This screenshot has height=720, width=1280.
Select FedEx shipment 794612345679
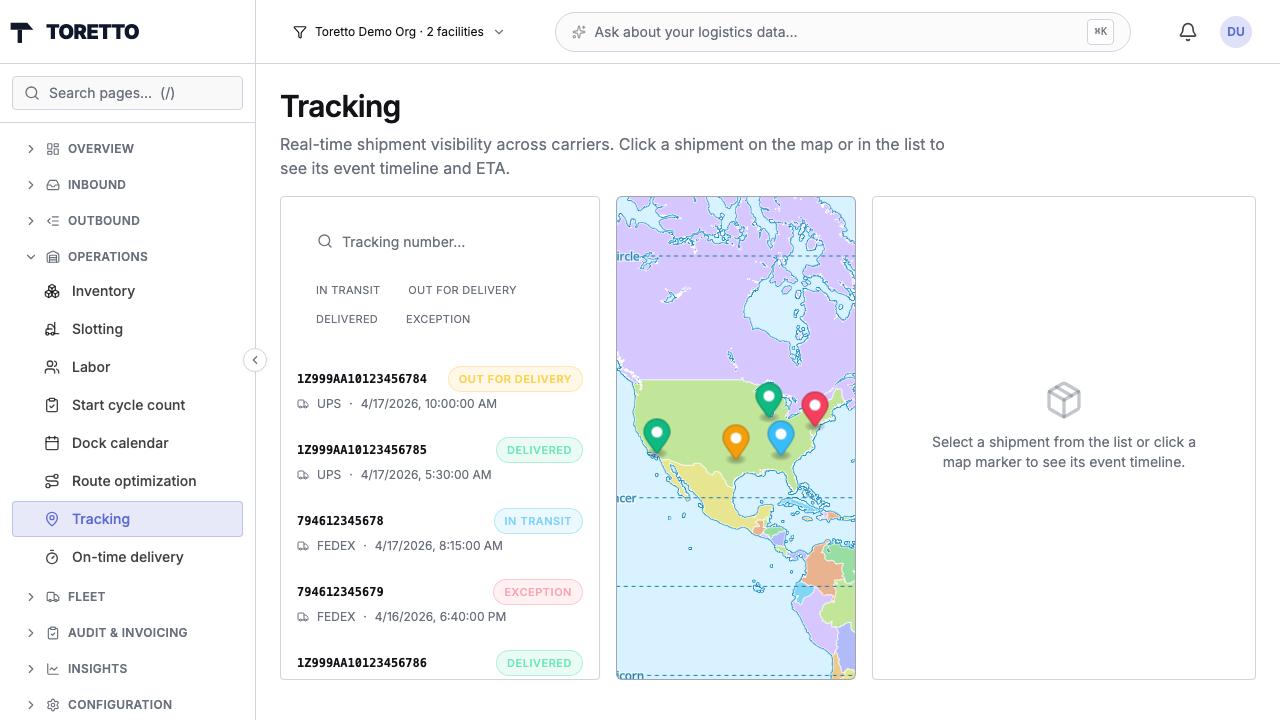pyautogui.click(x=440, y=604)
